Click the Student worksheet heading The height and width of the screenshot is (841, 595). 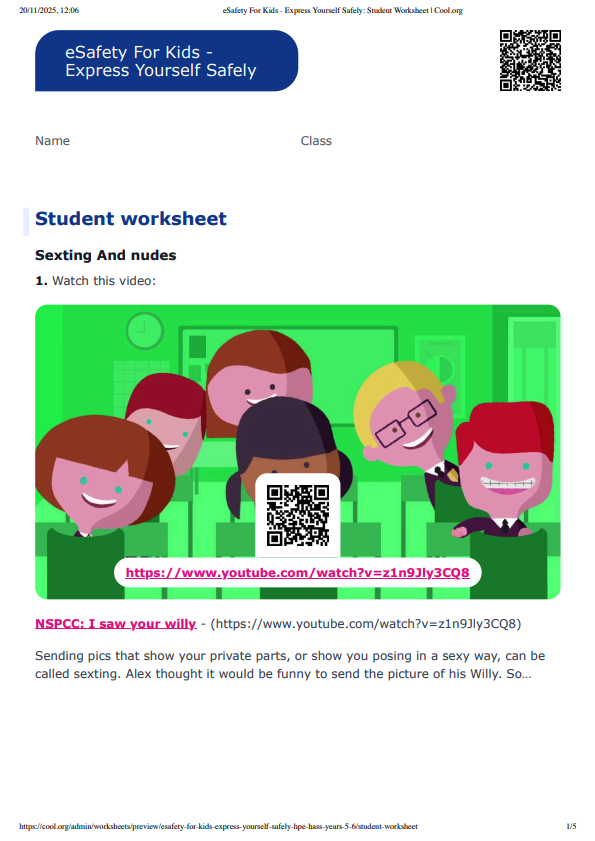click(x=130, y=219)
